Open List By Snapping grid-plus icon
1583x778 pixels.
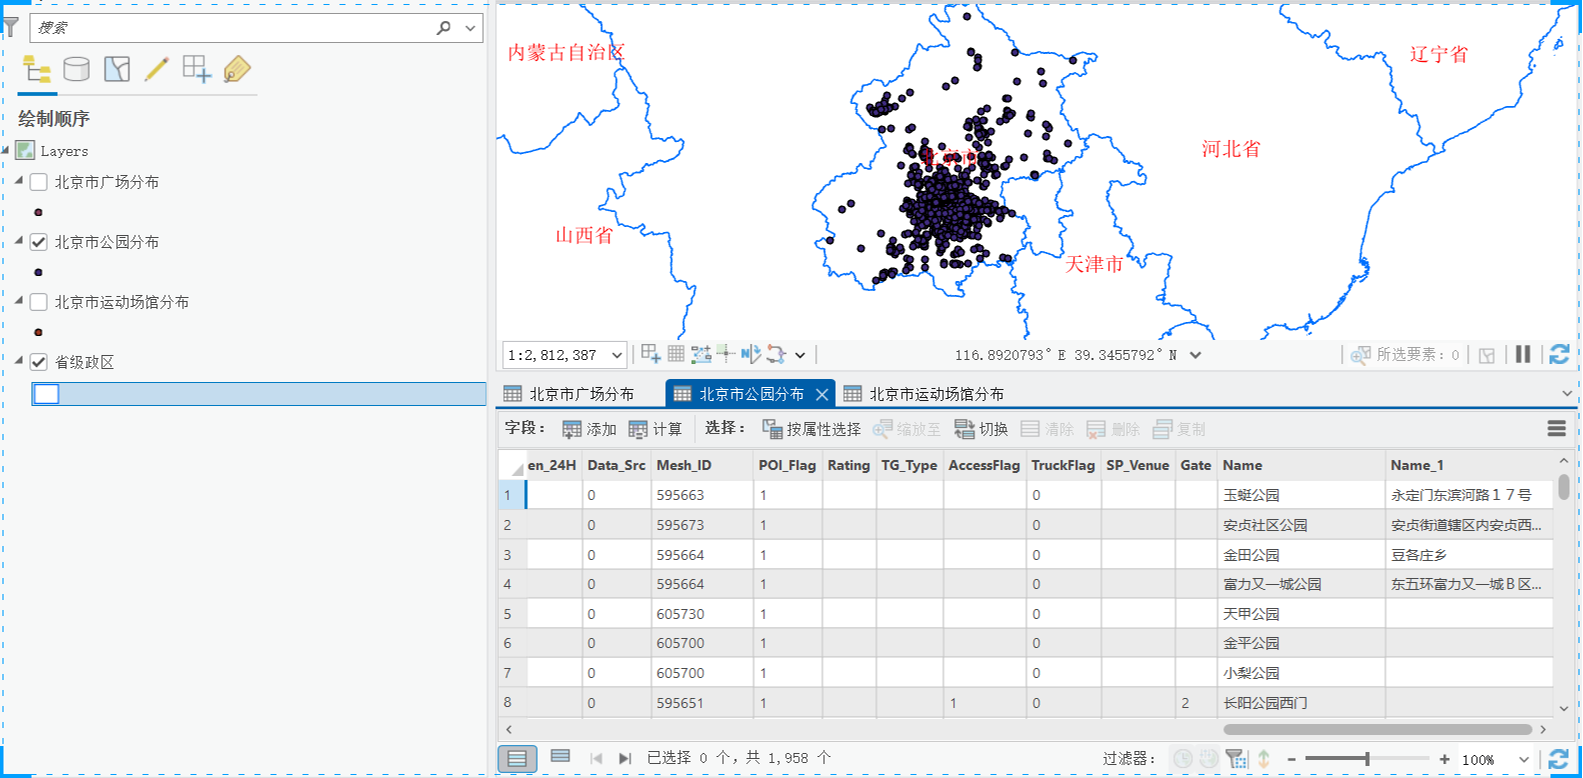(197, 69)
